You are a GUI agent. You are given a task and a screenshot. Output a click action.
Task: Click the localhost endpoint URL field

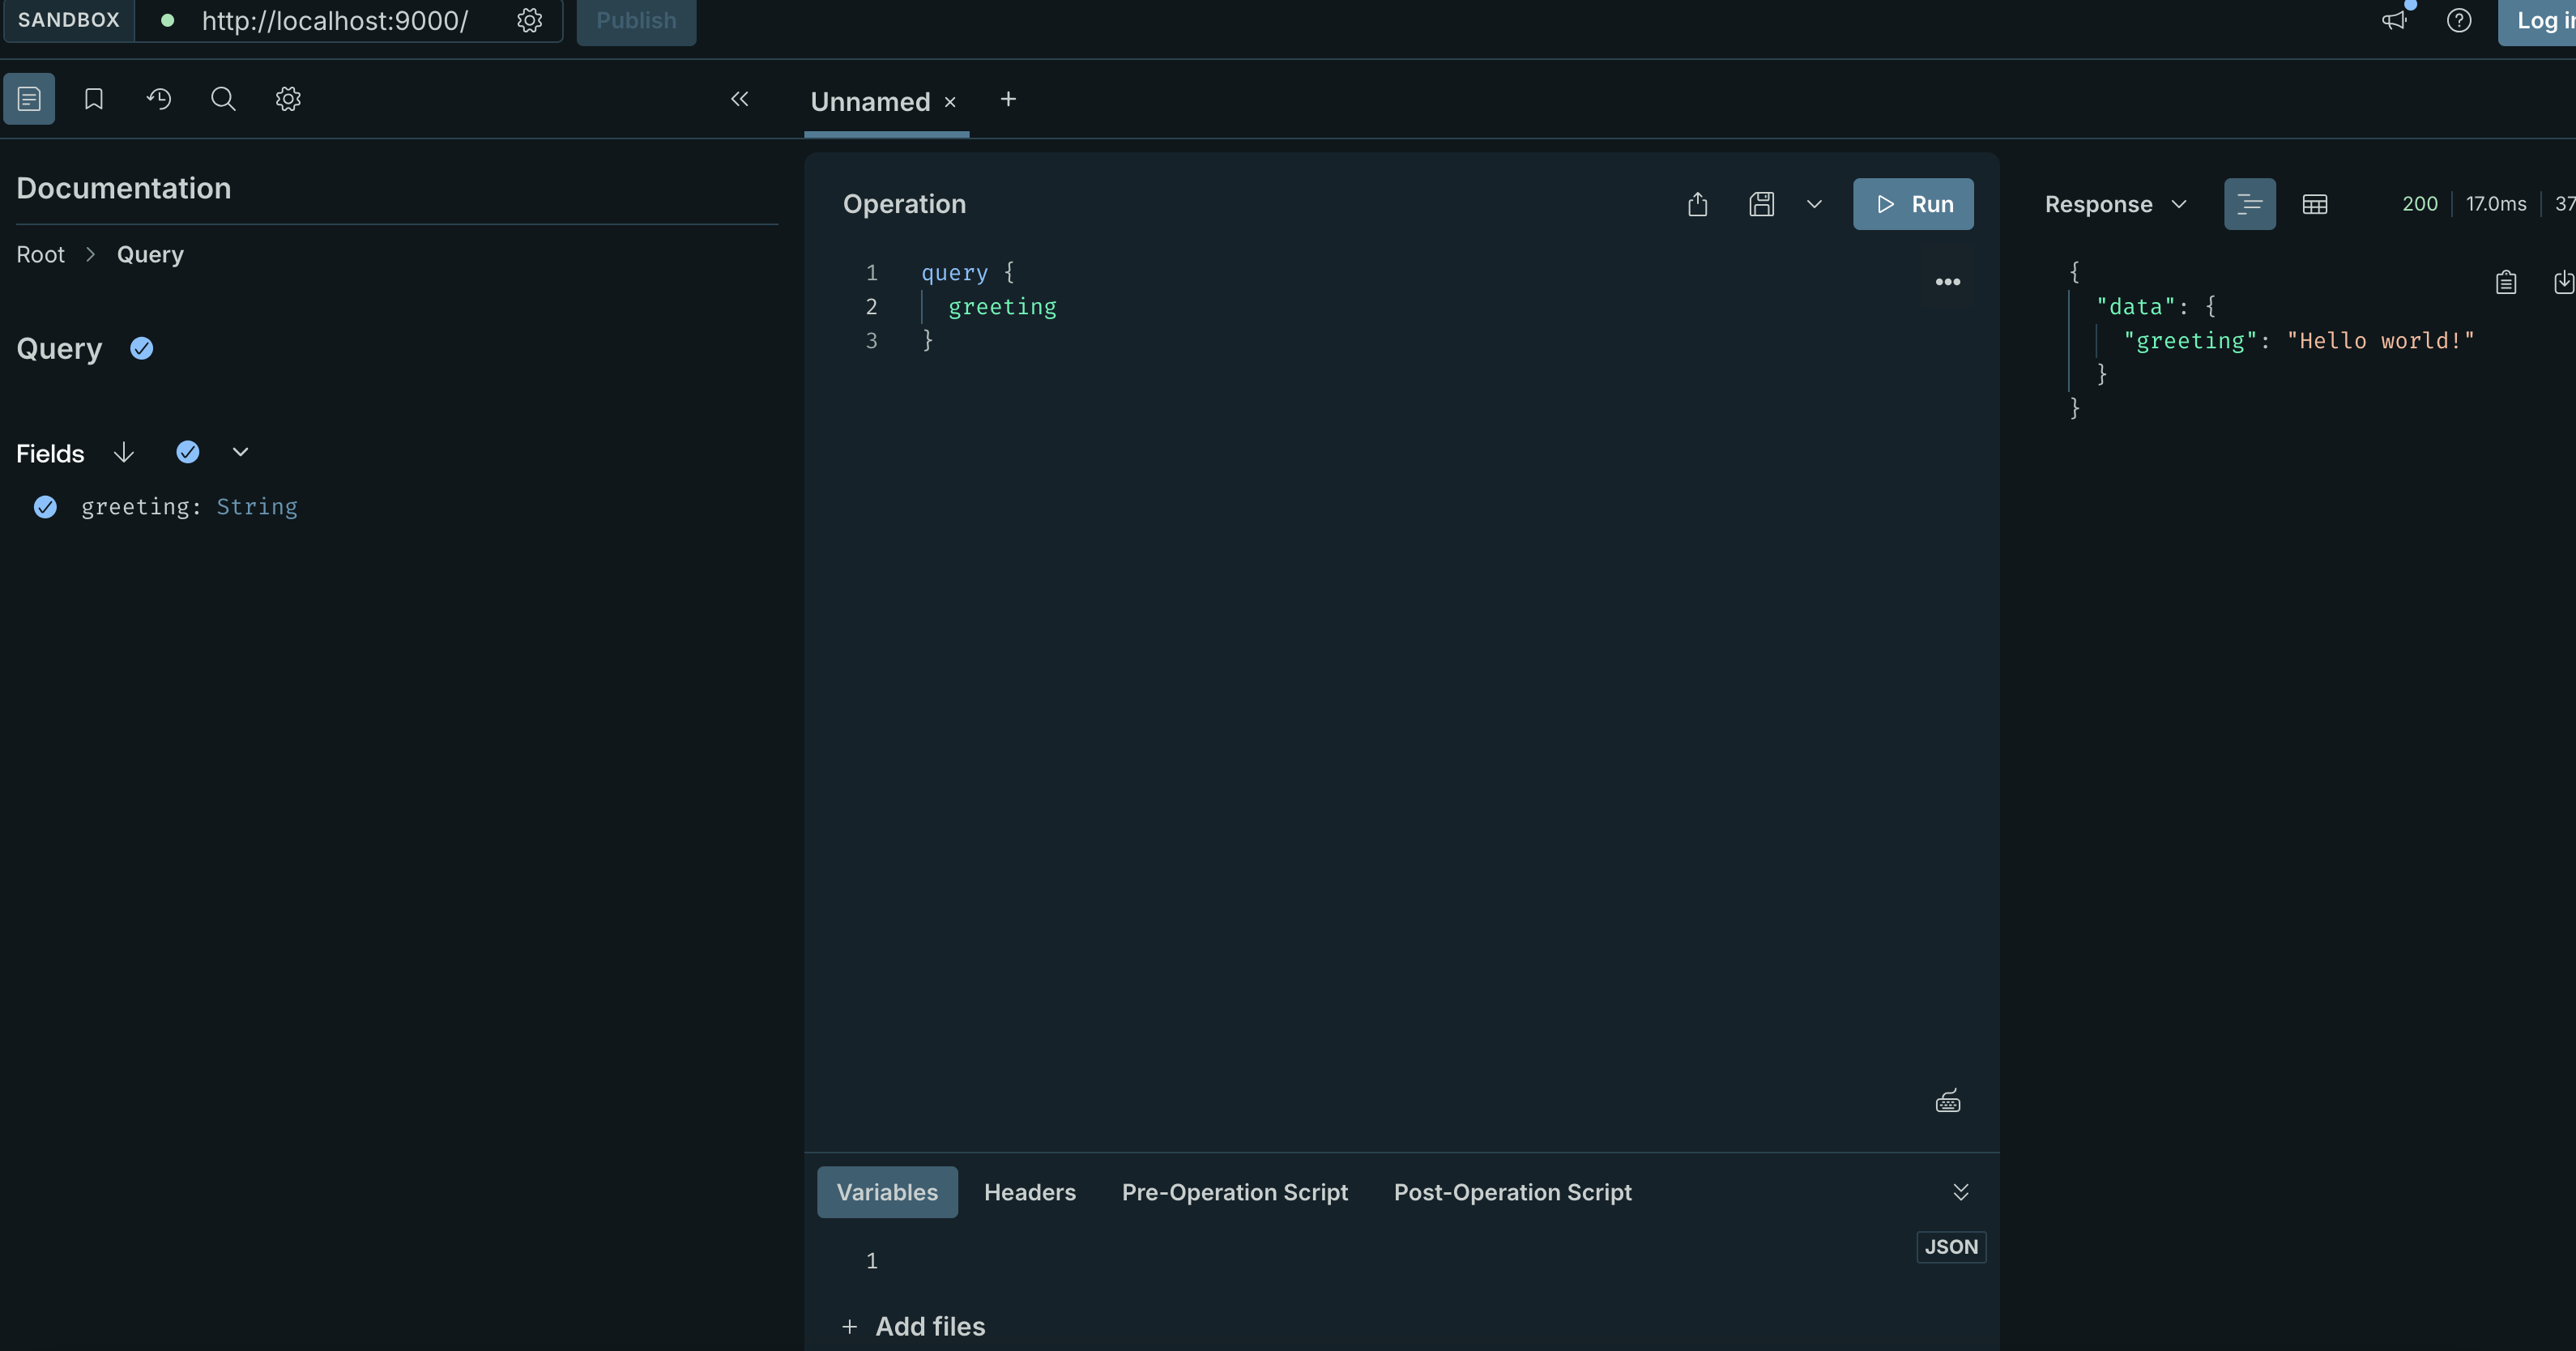pyautogui.click(x=334, y=21)
